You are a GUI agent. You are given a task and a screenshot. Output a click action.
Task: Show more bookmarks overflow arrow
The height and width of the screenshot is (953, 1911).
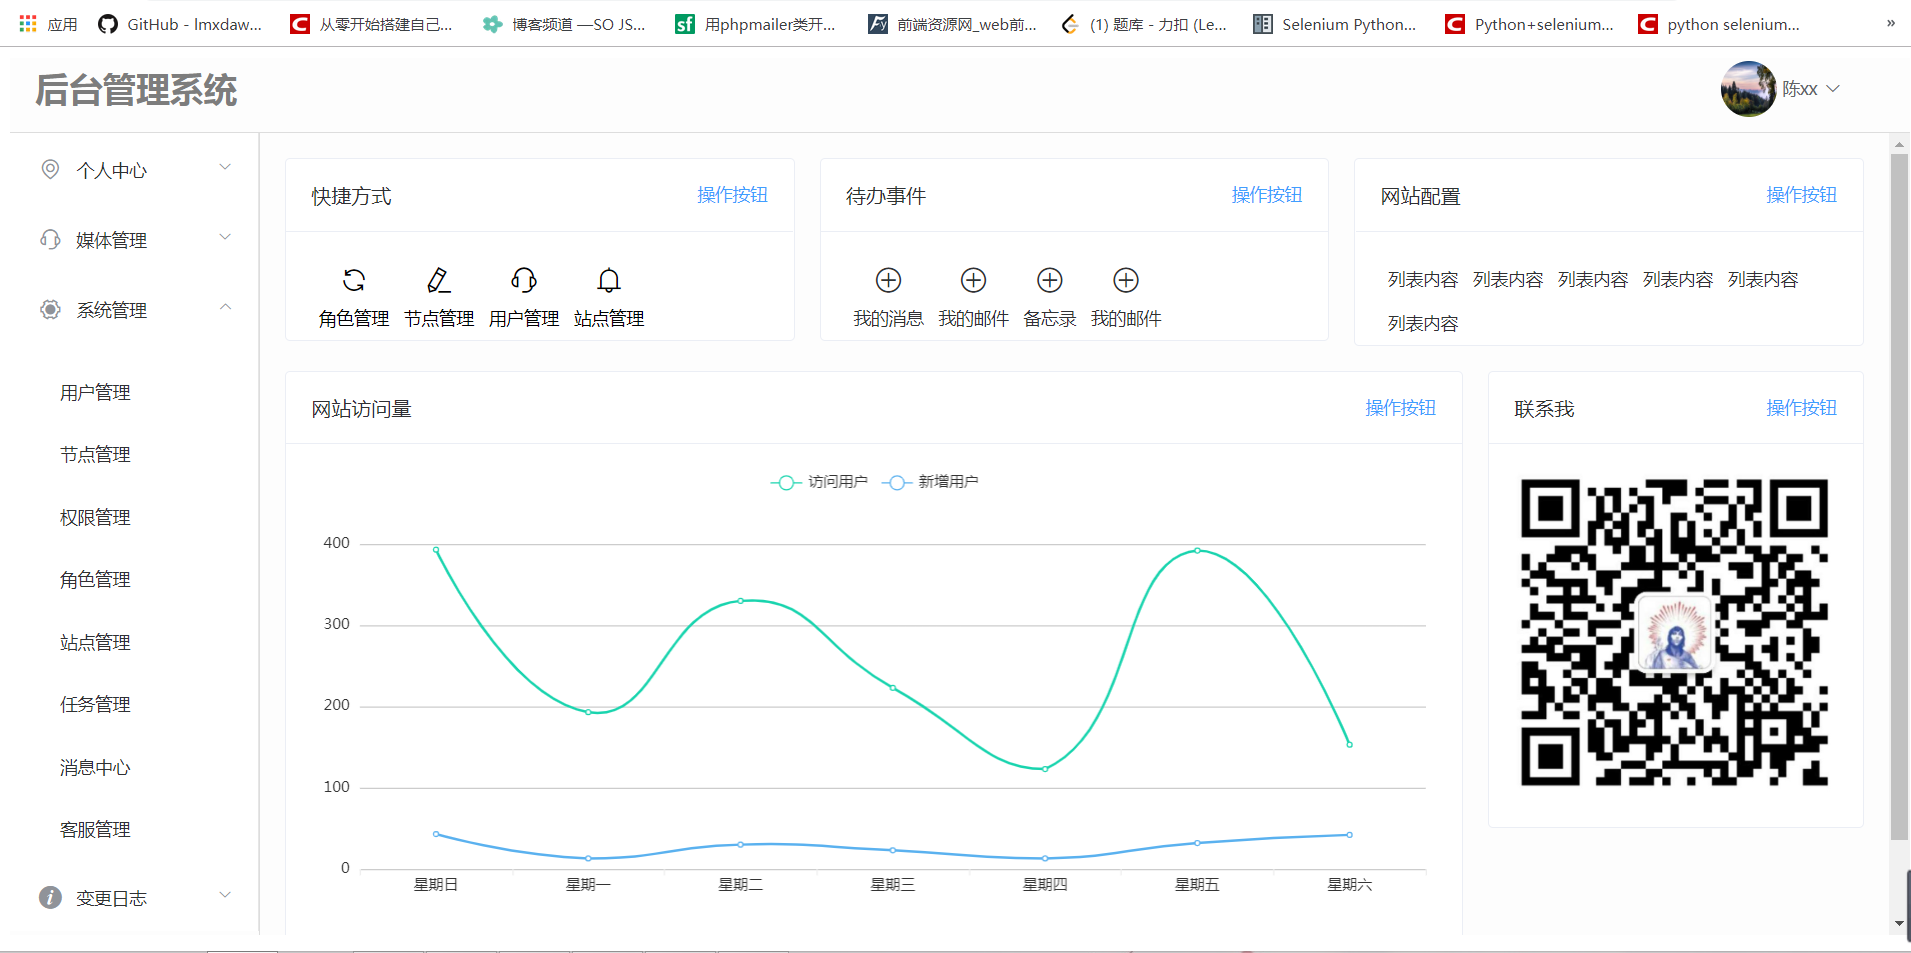click(x=1890, y=23)
